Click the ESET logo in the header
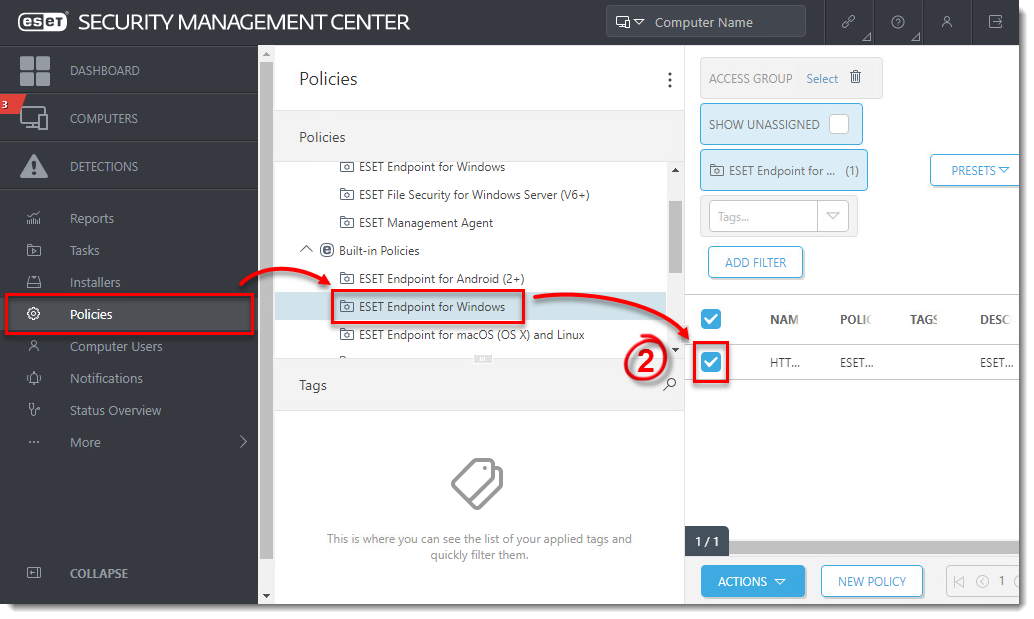The width and height of the screenshot is (1034, 619). click(x=43, y=22)
